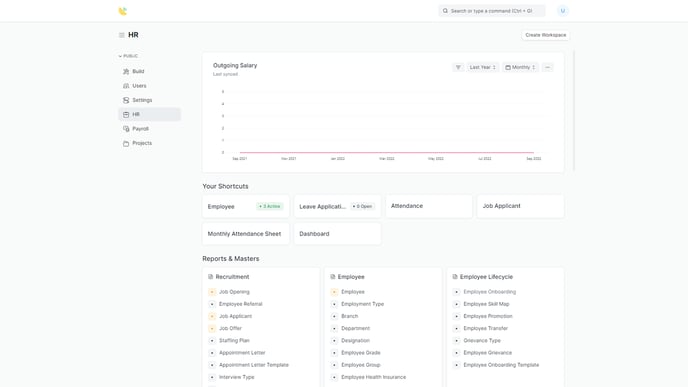The width and height of the screenshot is (688, 387).
Task: Open the Employment Type link
Action: [x=362, y=304]
